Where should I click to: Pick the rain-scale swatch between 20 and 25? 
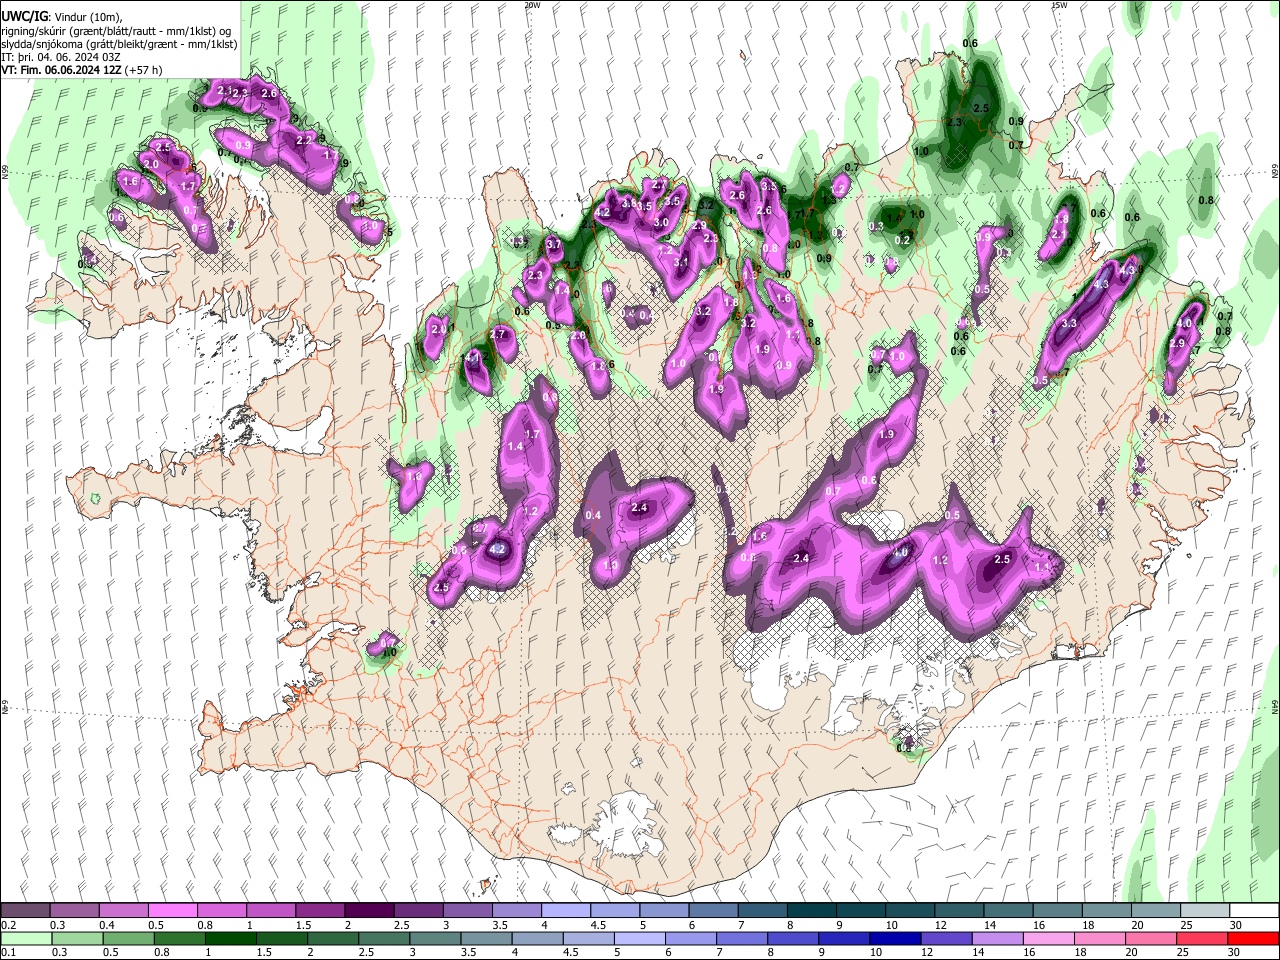[x=1151, y=939]
